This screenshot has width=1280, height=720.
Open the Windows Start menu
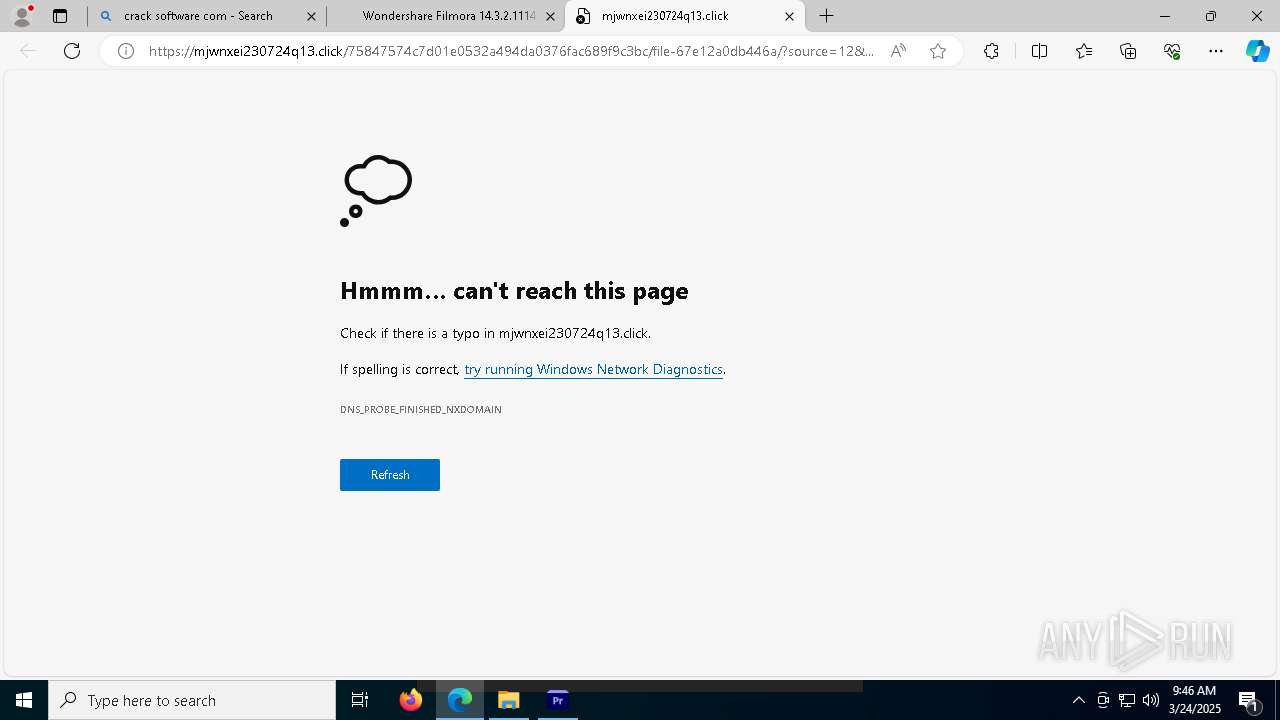coord(24,700)
